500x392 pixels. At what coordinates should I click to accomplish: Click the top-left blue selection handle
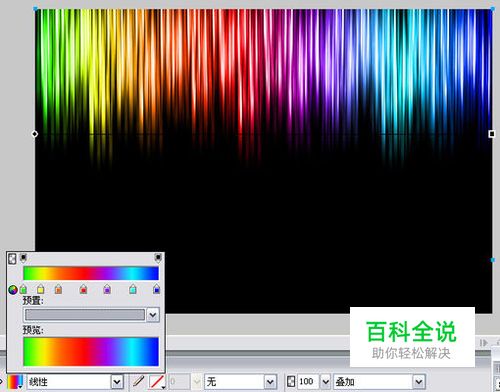(x=35, y=8)
